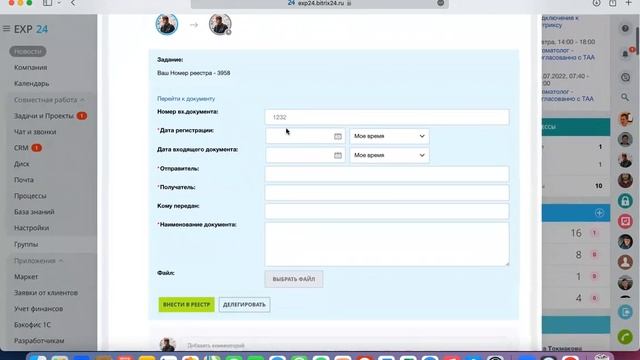
Task: Click the assignee avatar after the arrow
Action: (x=220, y=24)
